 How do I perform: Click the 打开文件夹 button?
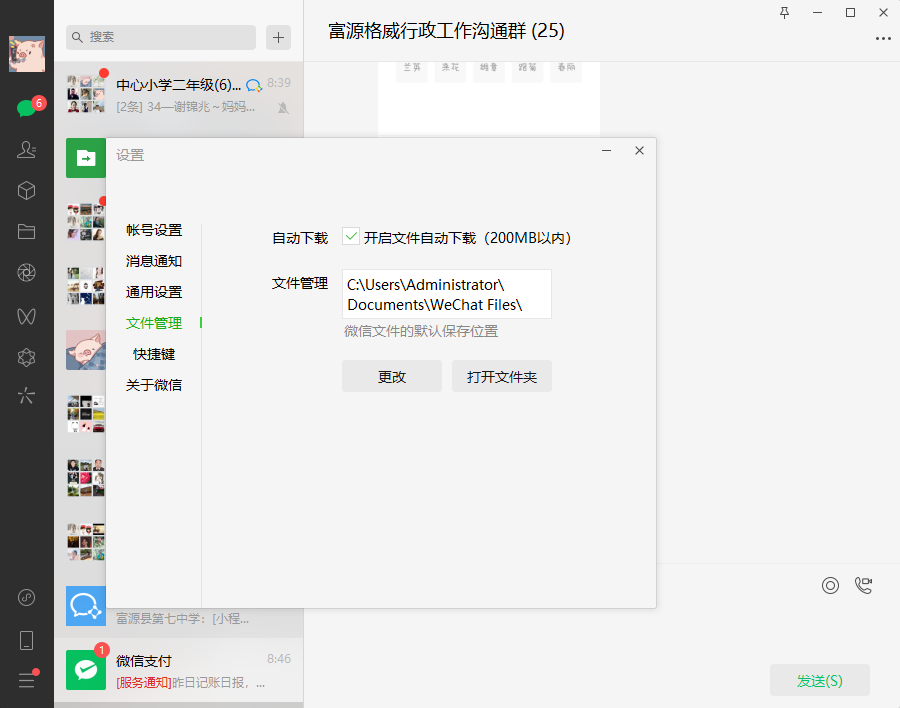click(502, 376)
